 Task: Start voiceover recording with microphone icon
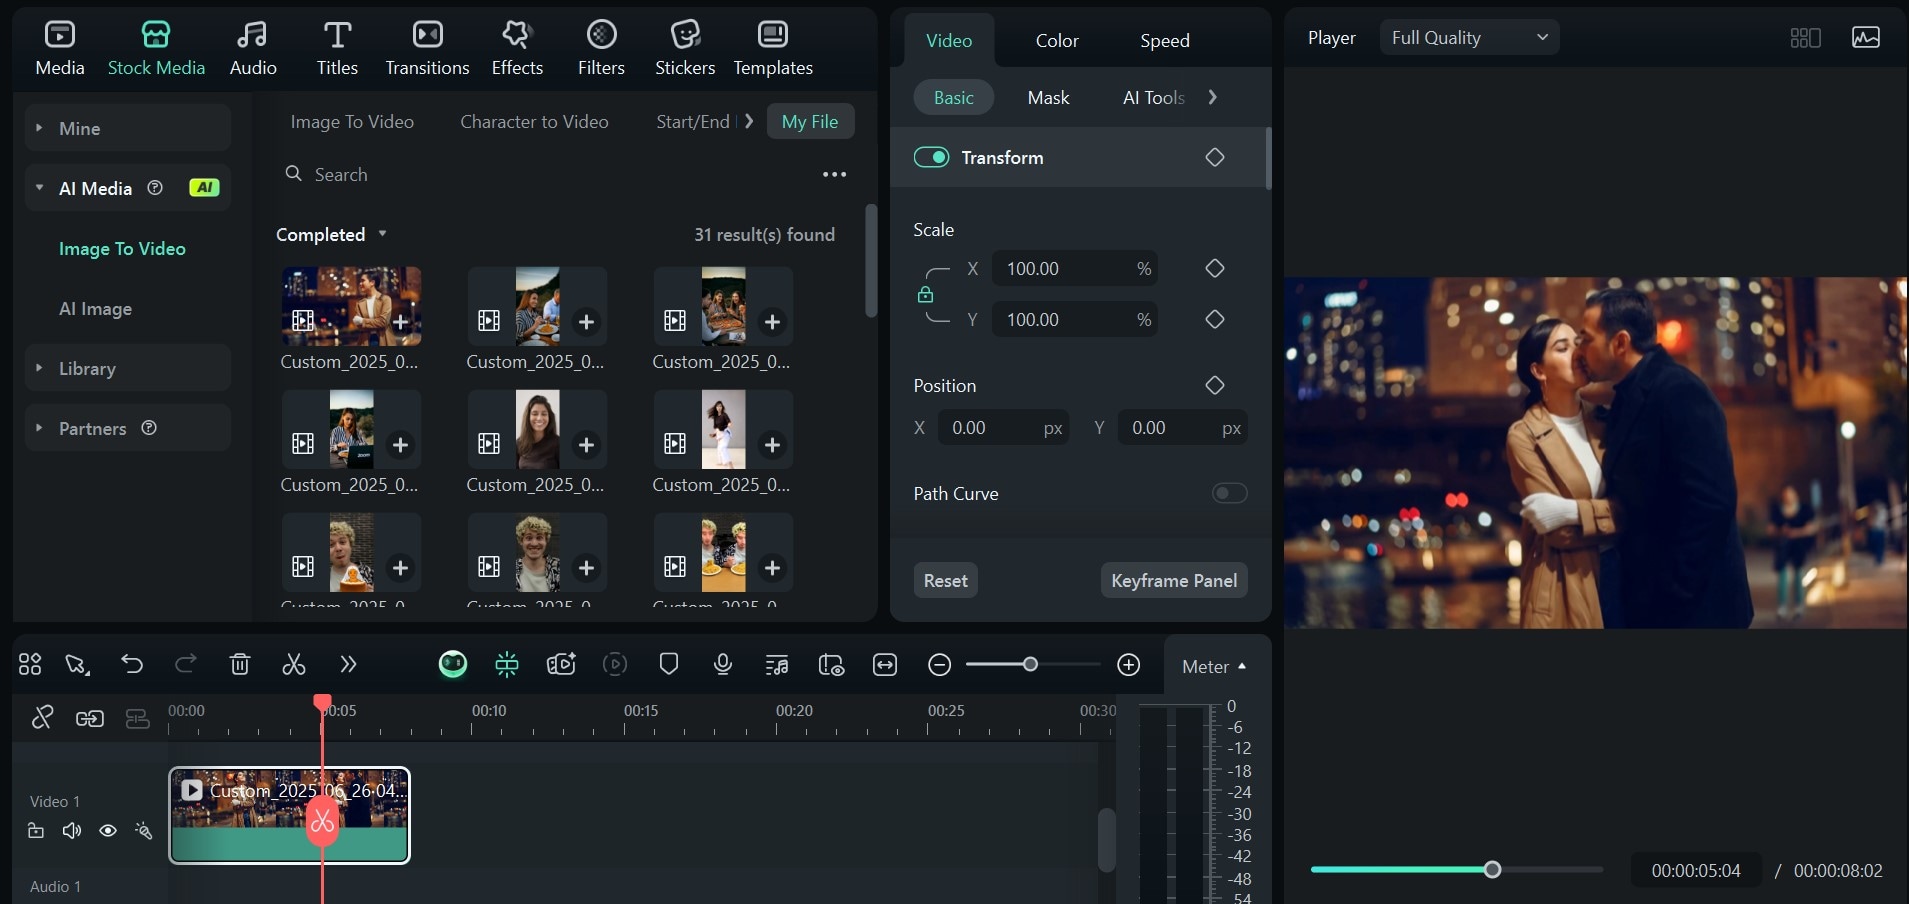click(x=723, y=664)
